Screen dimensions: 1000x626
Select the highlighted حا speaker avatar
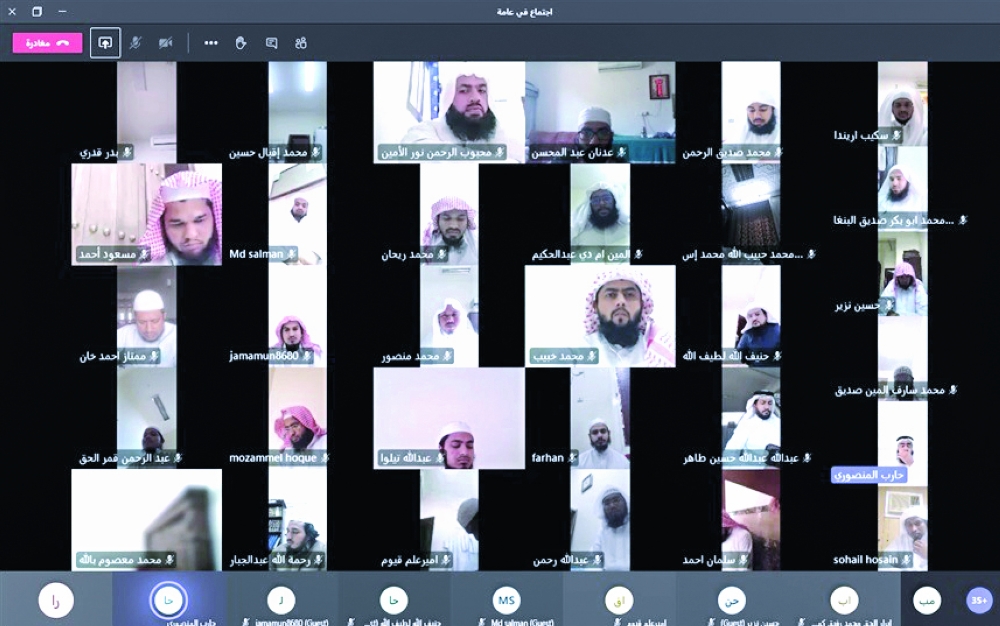168,599
